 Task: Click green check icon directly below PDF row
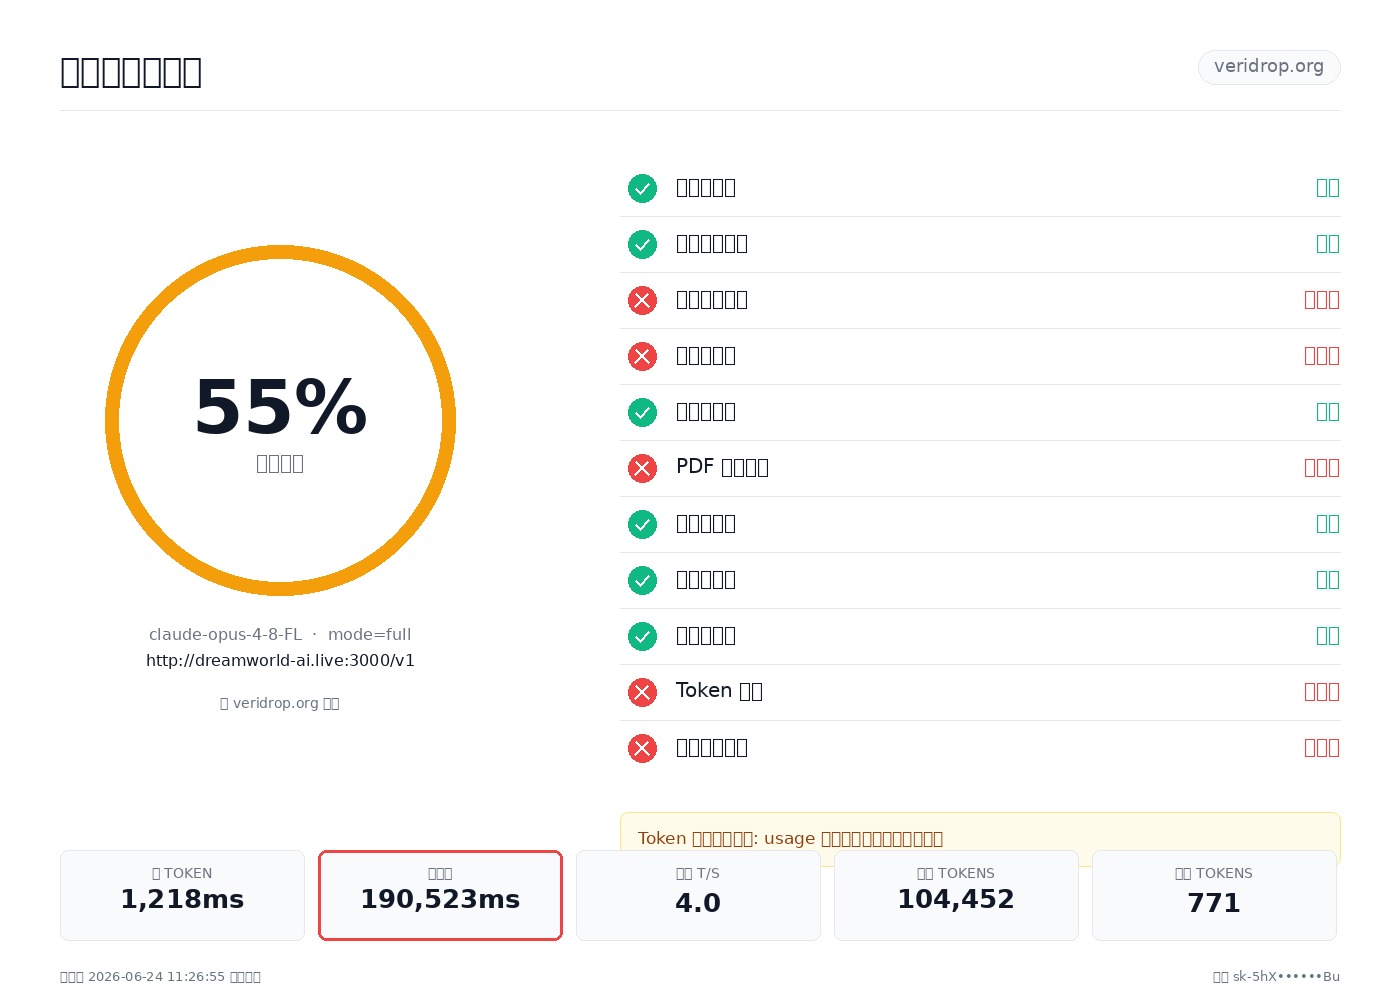pyautogui.click(x=642, y=524)
